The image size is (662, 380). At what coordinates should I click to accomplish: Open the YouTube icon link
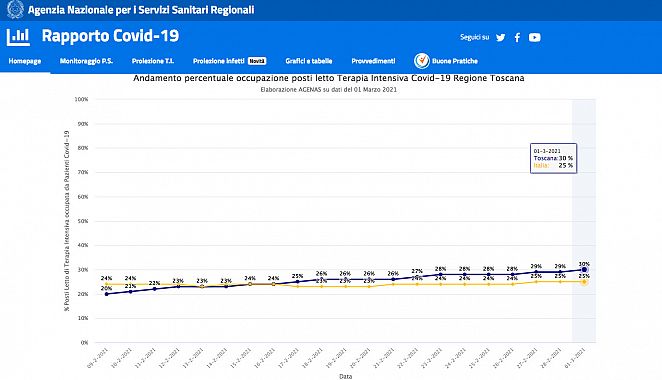(534, 38)
